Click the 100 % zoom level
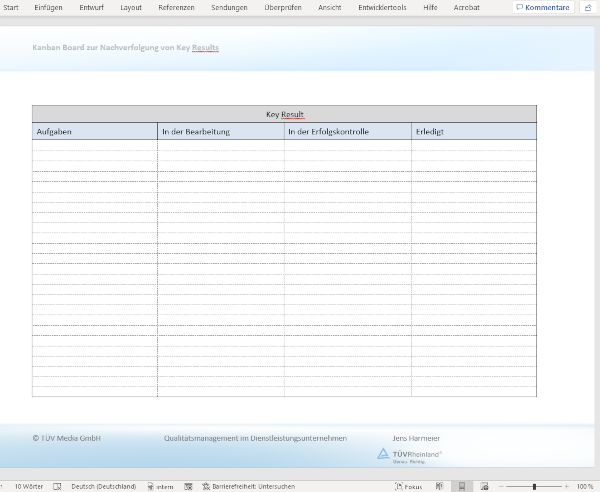This screenshot has width=600, height=492. [x=585, y=486]
